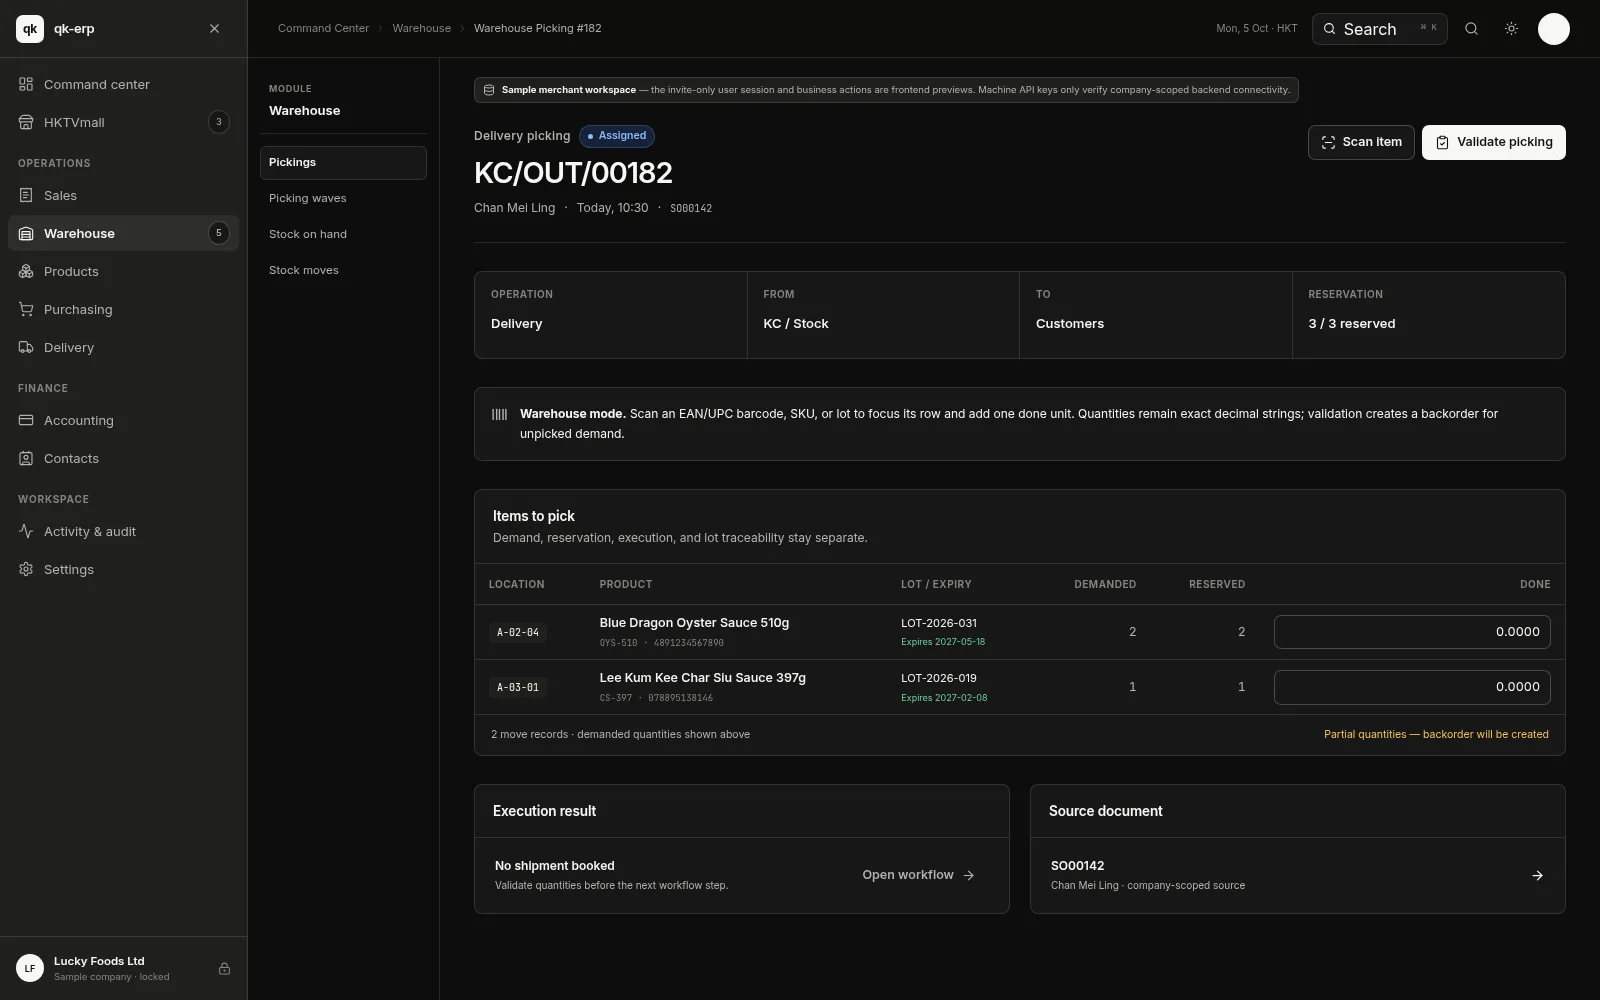Open Purchasing module
Screen dimensions: 1600x1000
[x=123, y=309]
